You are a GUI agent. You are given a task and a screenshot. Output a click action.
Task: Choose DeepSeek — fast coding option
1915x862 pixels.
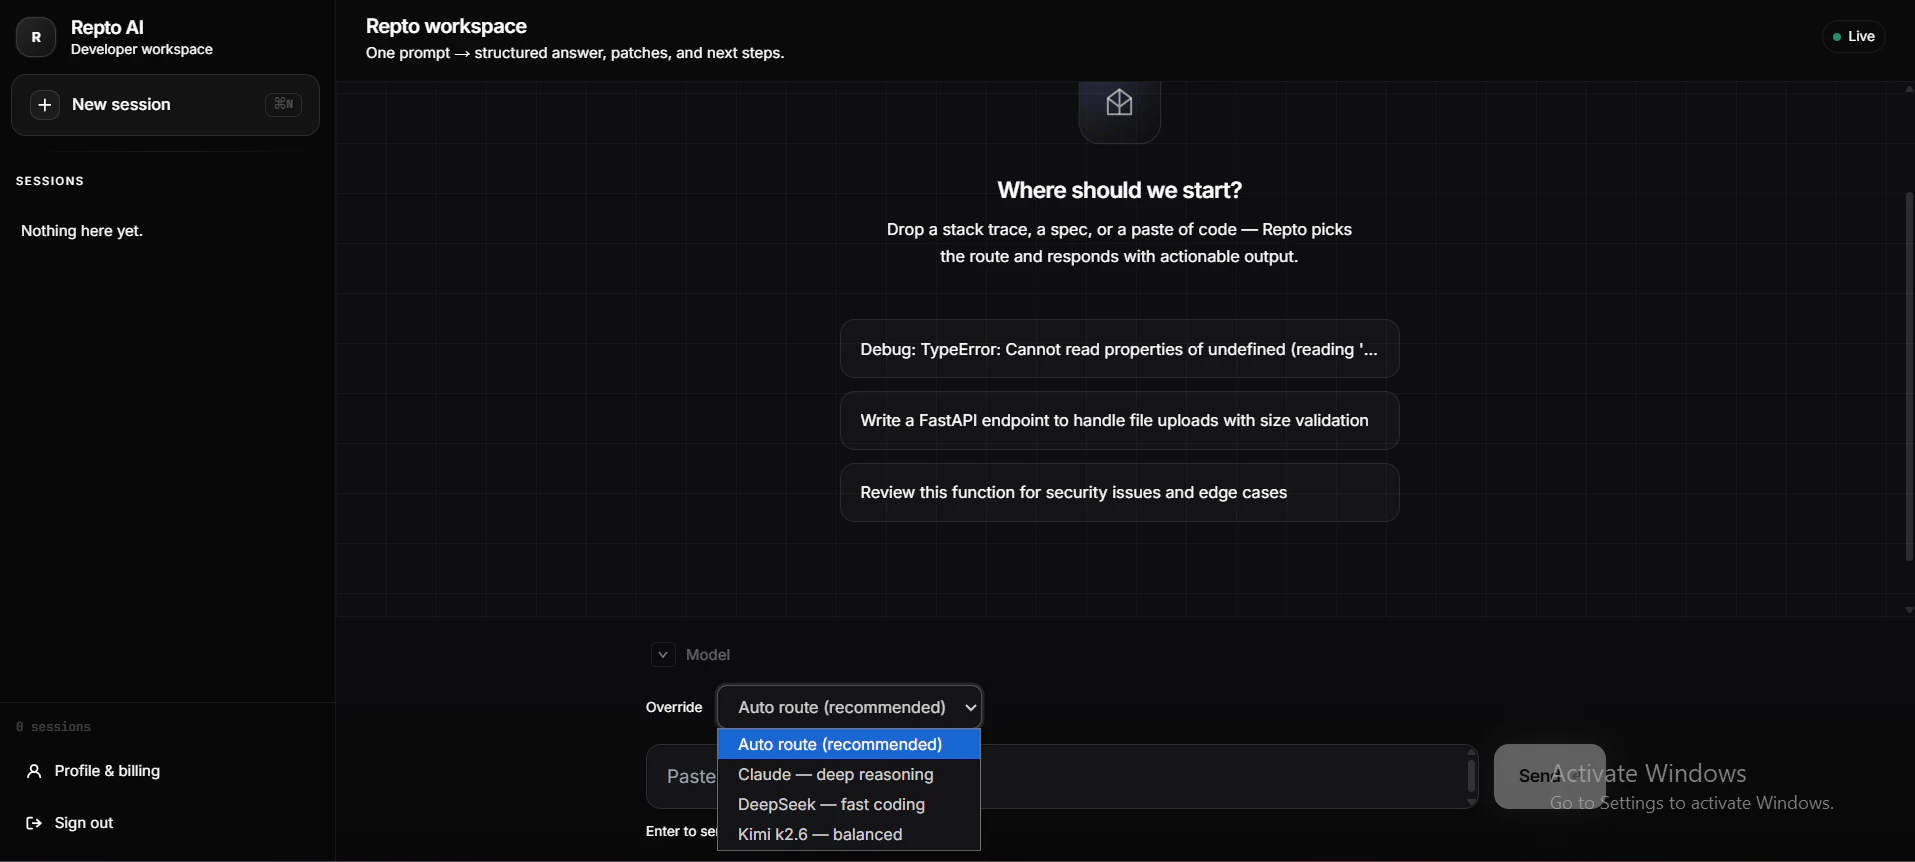[x=849, y=805]
